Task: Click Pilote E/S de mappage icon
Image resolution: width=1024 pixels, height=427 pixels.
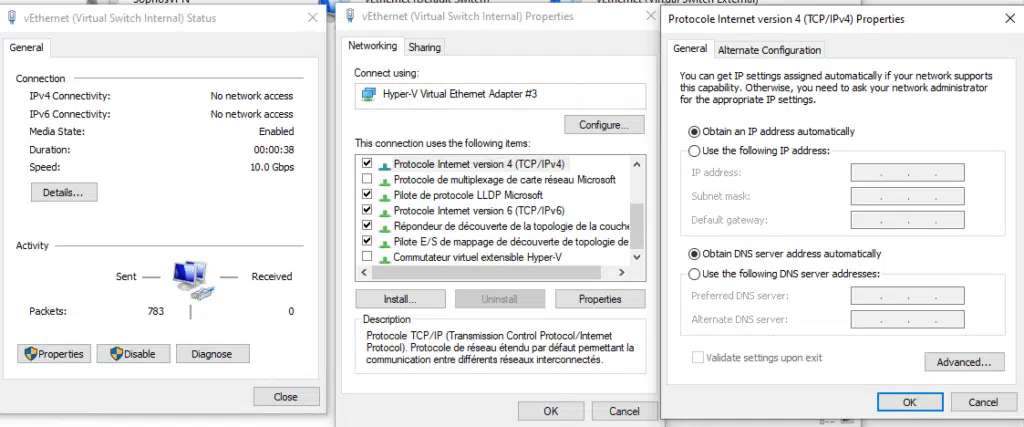Action: 385,242
